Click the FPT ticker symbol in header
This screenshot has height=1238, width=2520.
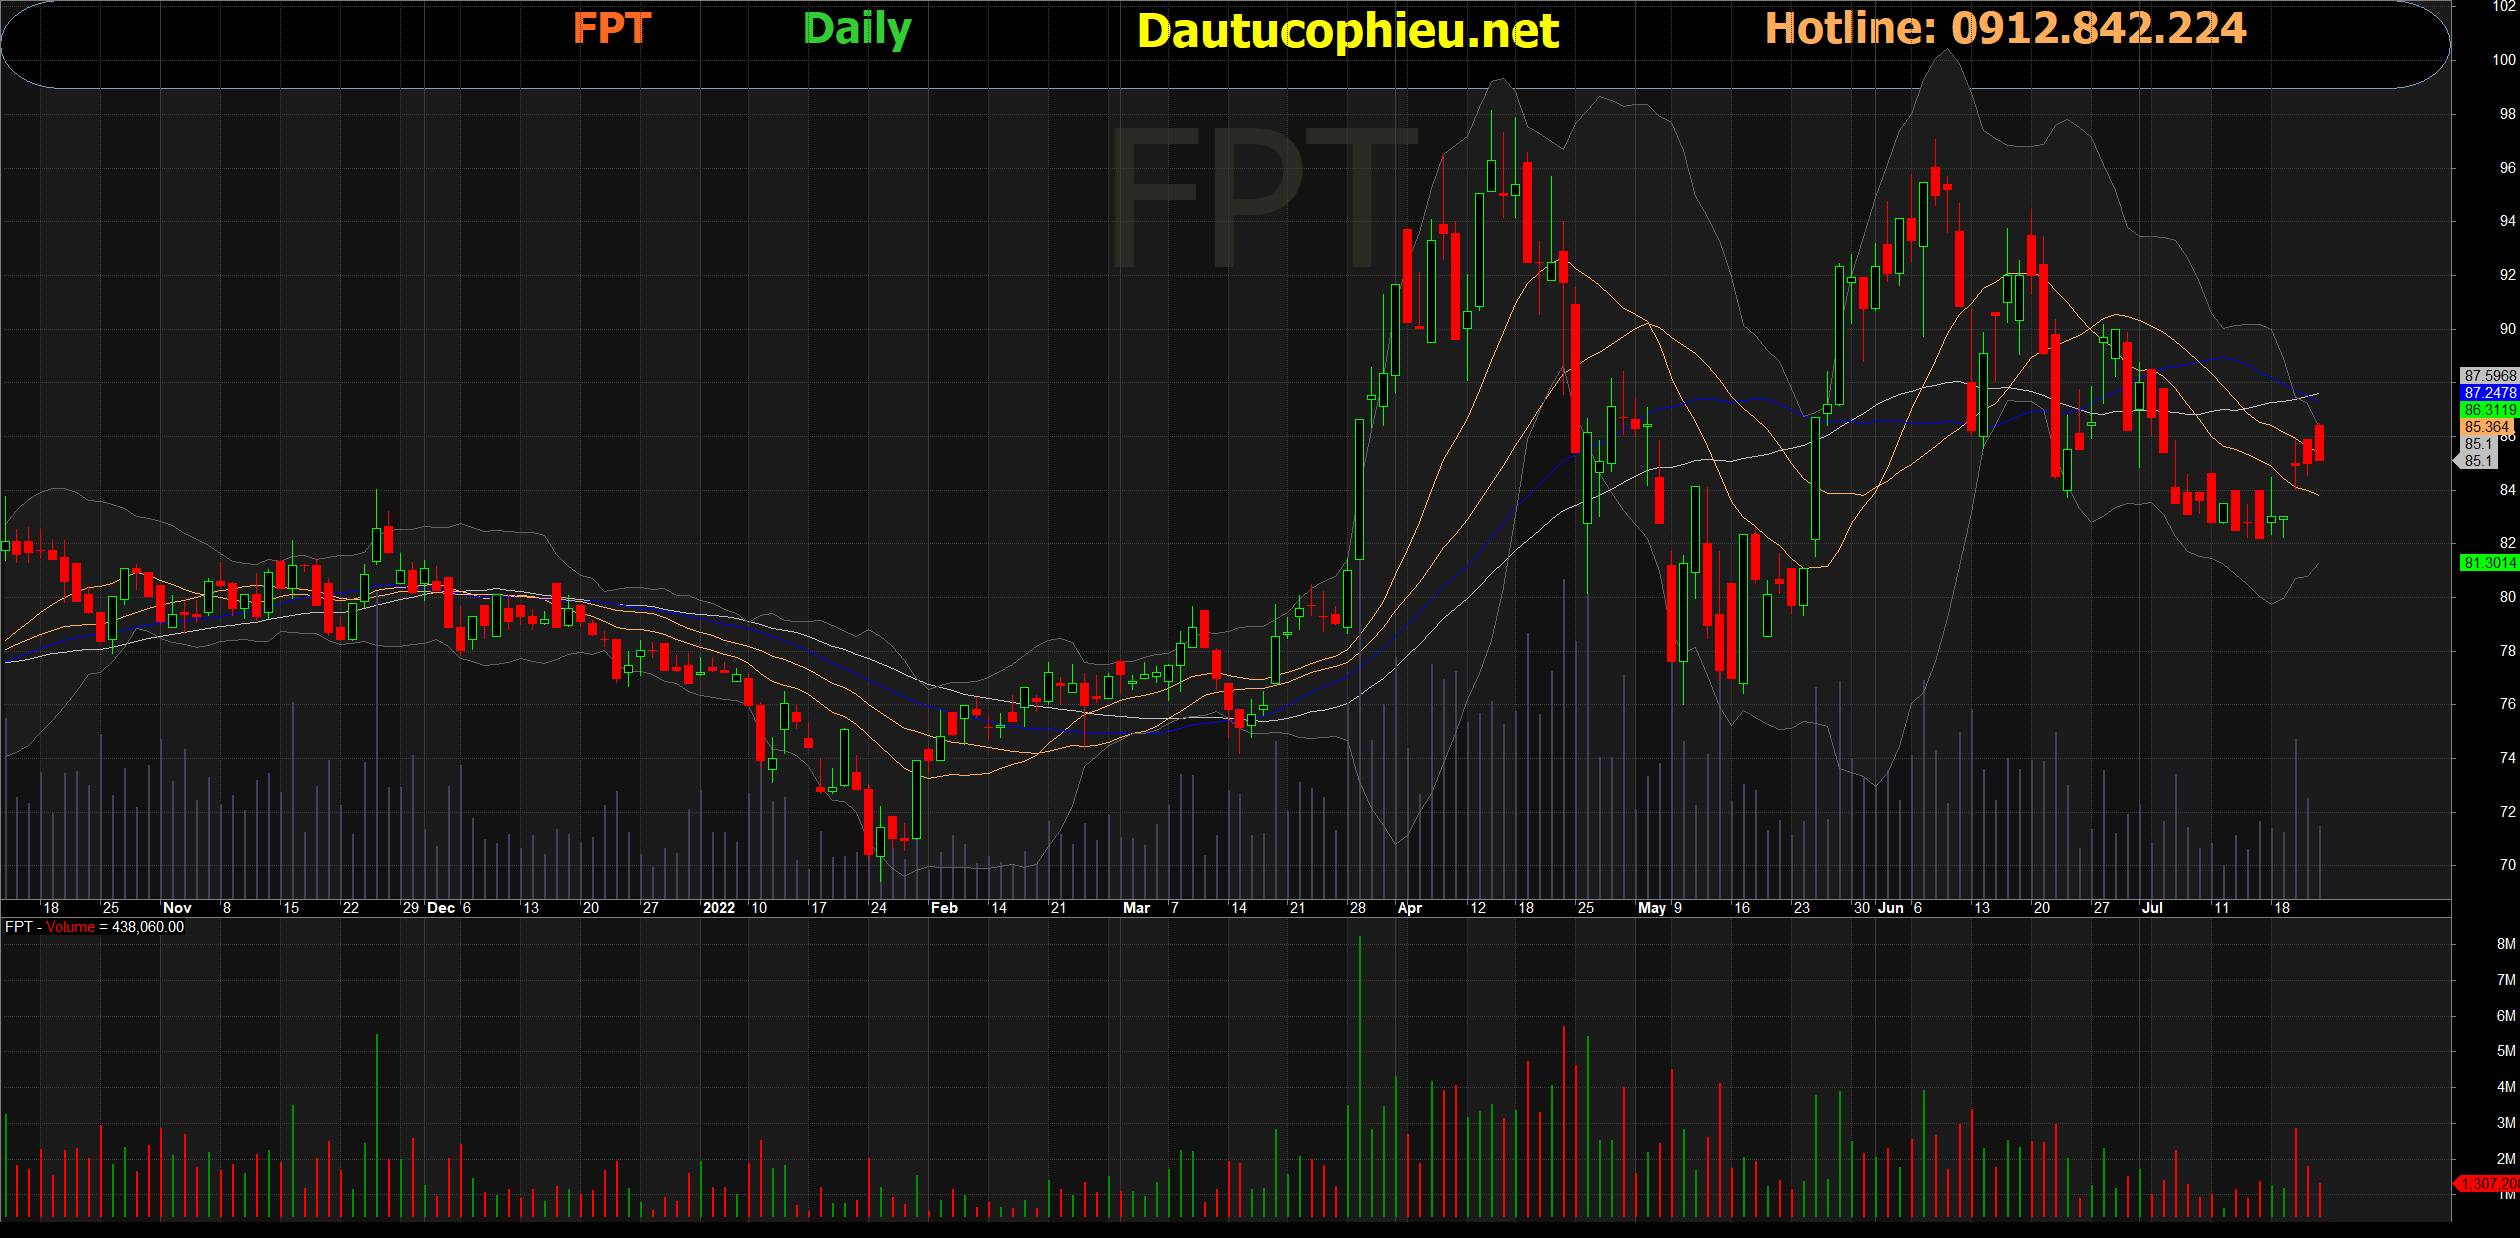612,29
